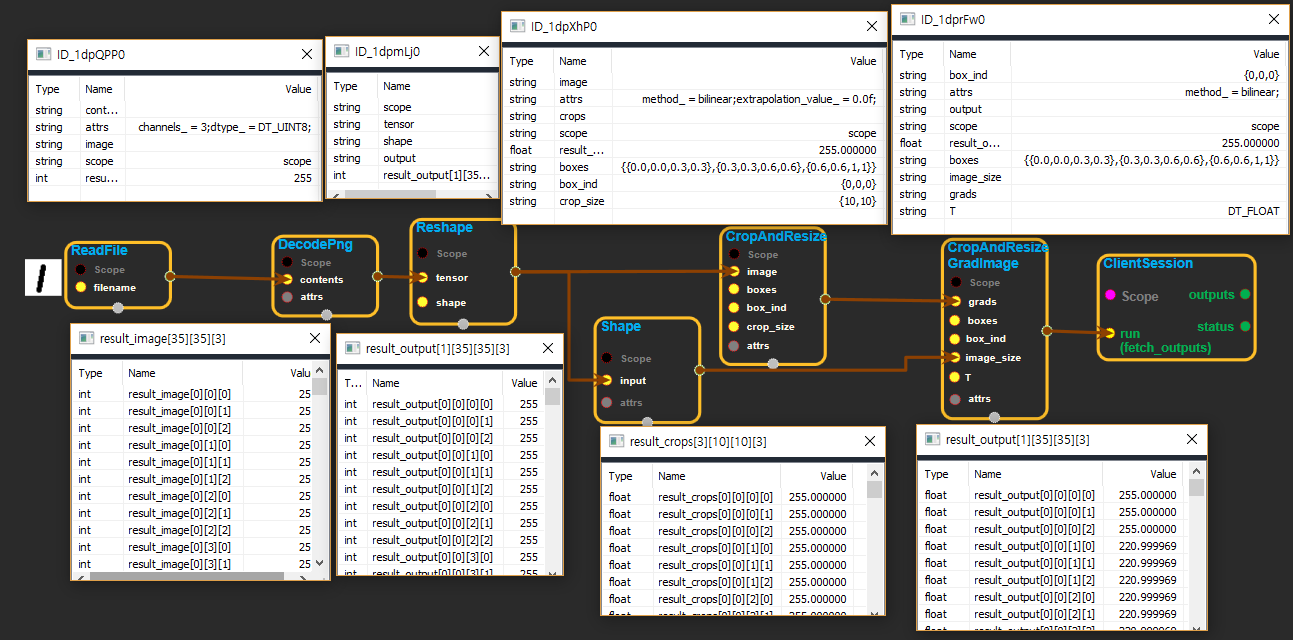The height and width of the screenshot is (640, 1293).
Task: Click the green outputs pin on ClientSession
Action: tap(1244, 295)
